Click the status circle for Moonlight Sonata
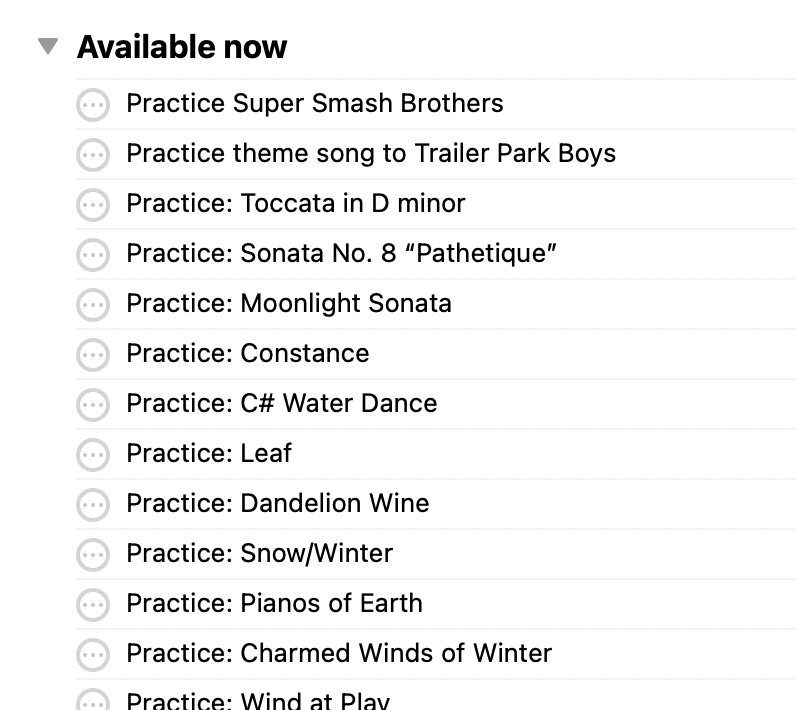Screen dimensions: 796x710 (x=93, y=304)
